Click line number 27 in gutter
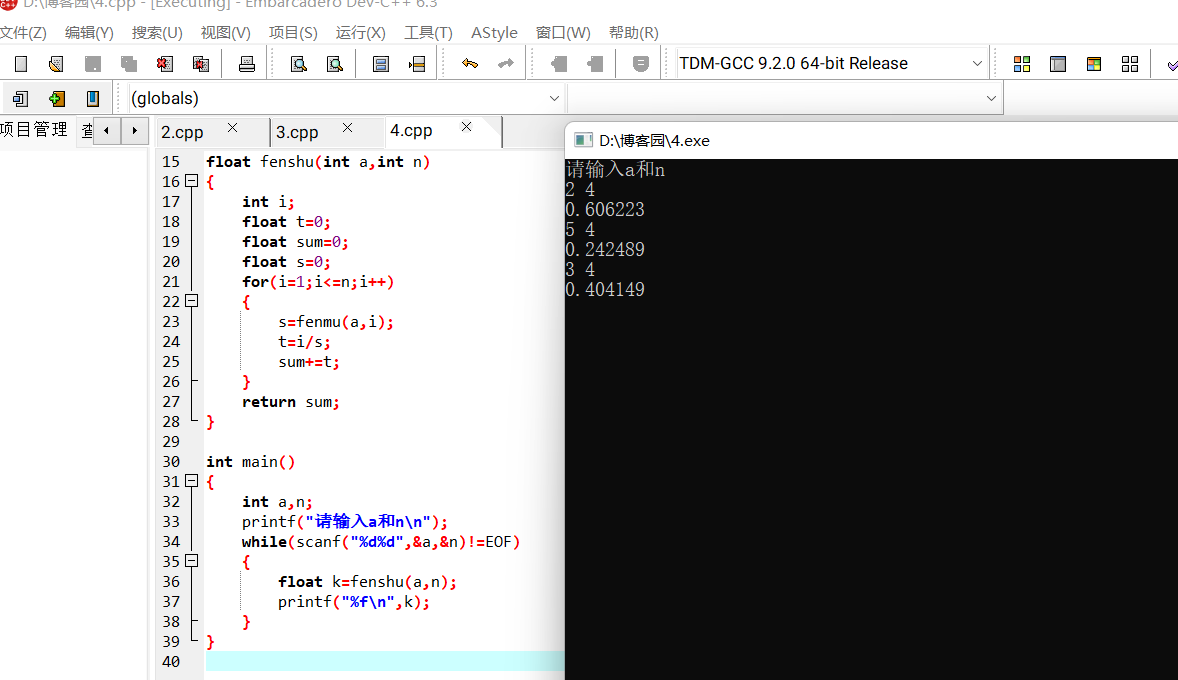 [171, 402]
